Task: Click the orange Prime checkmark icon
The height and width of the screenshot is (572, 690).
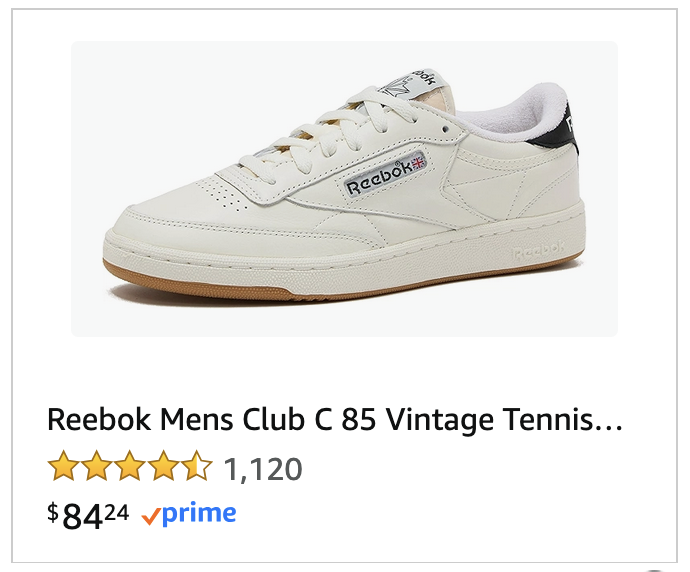Action: click(151, 516)
